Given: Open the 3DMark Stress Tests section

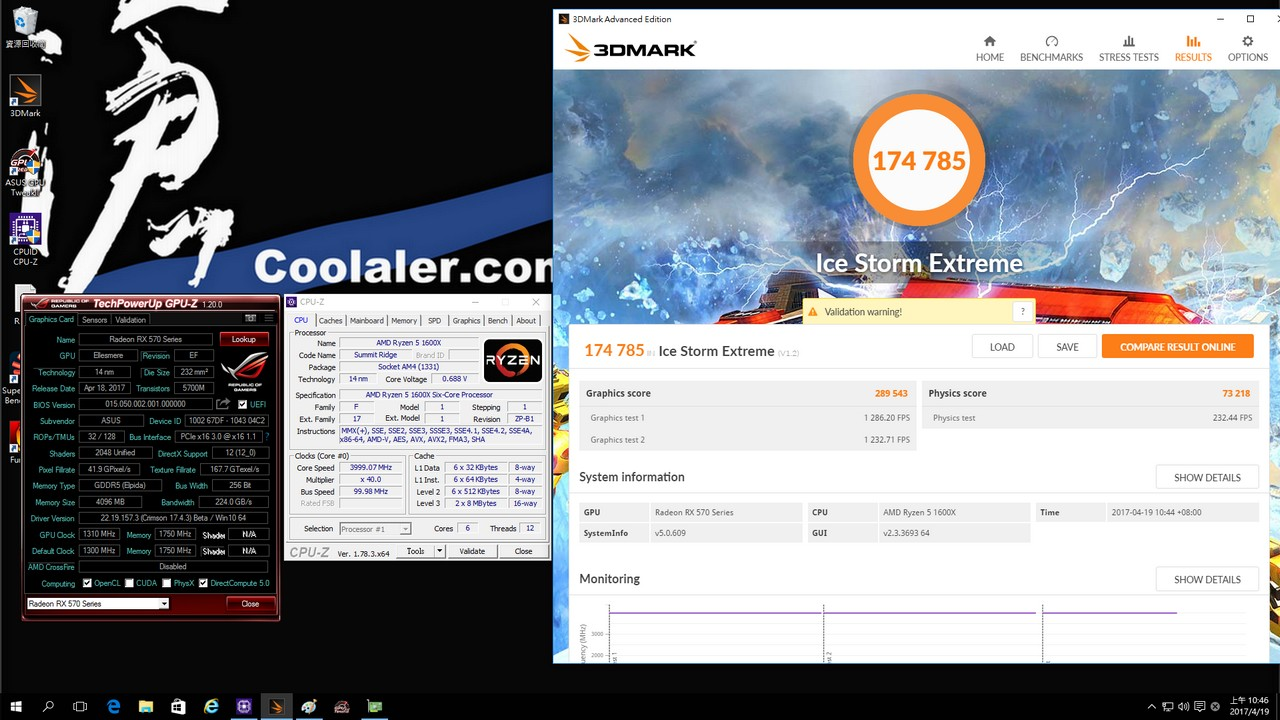Looking at the screenshot, I should 1129,48.
